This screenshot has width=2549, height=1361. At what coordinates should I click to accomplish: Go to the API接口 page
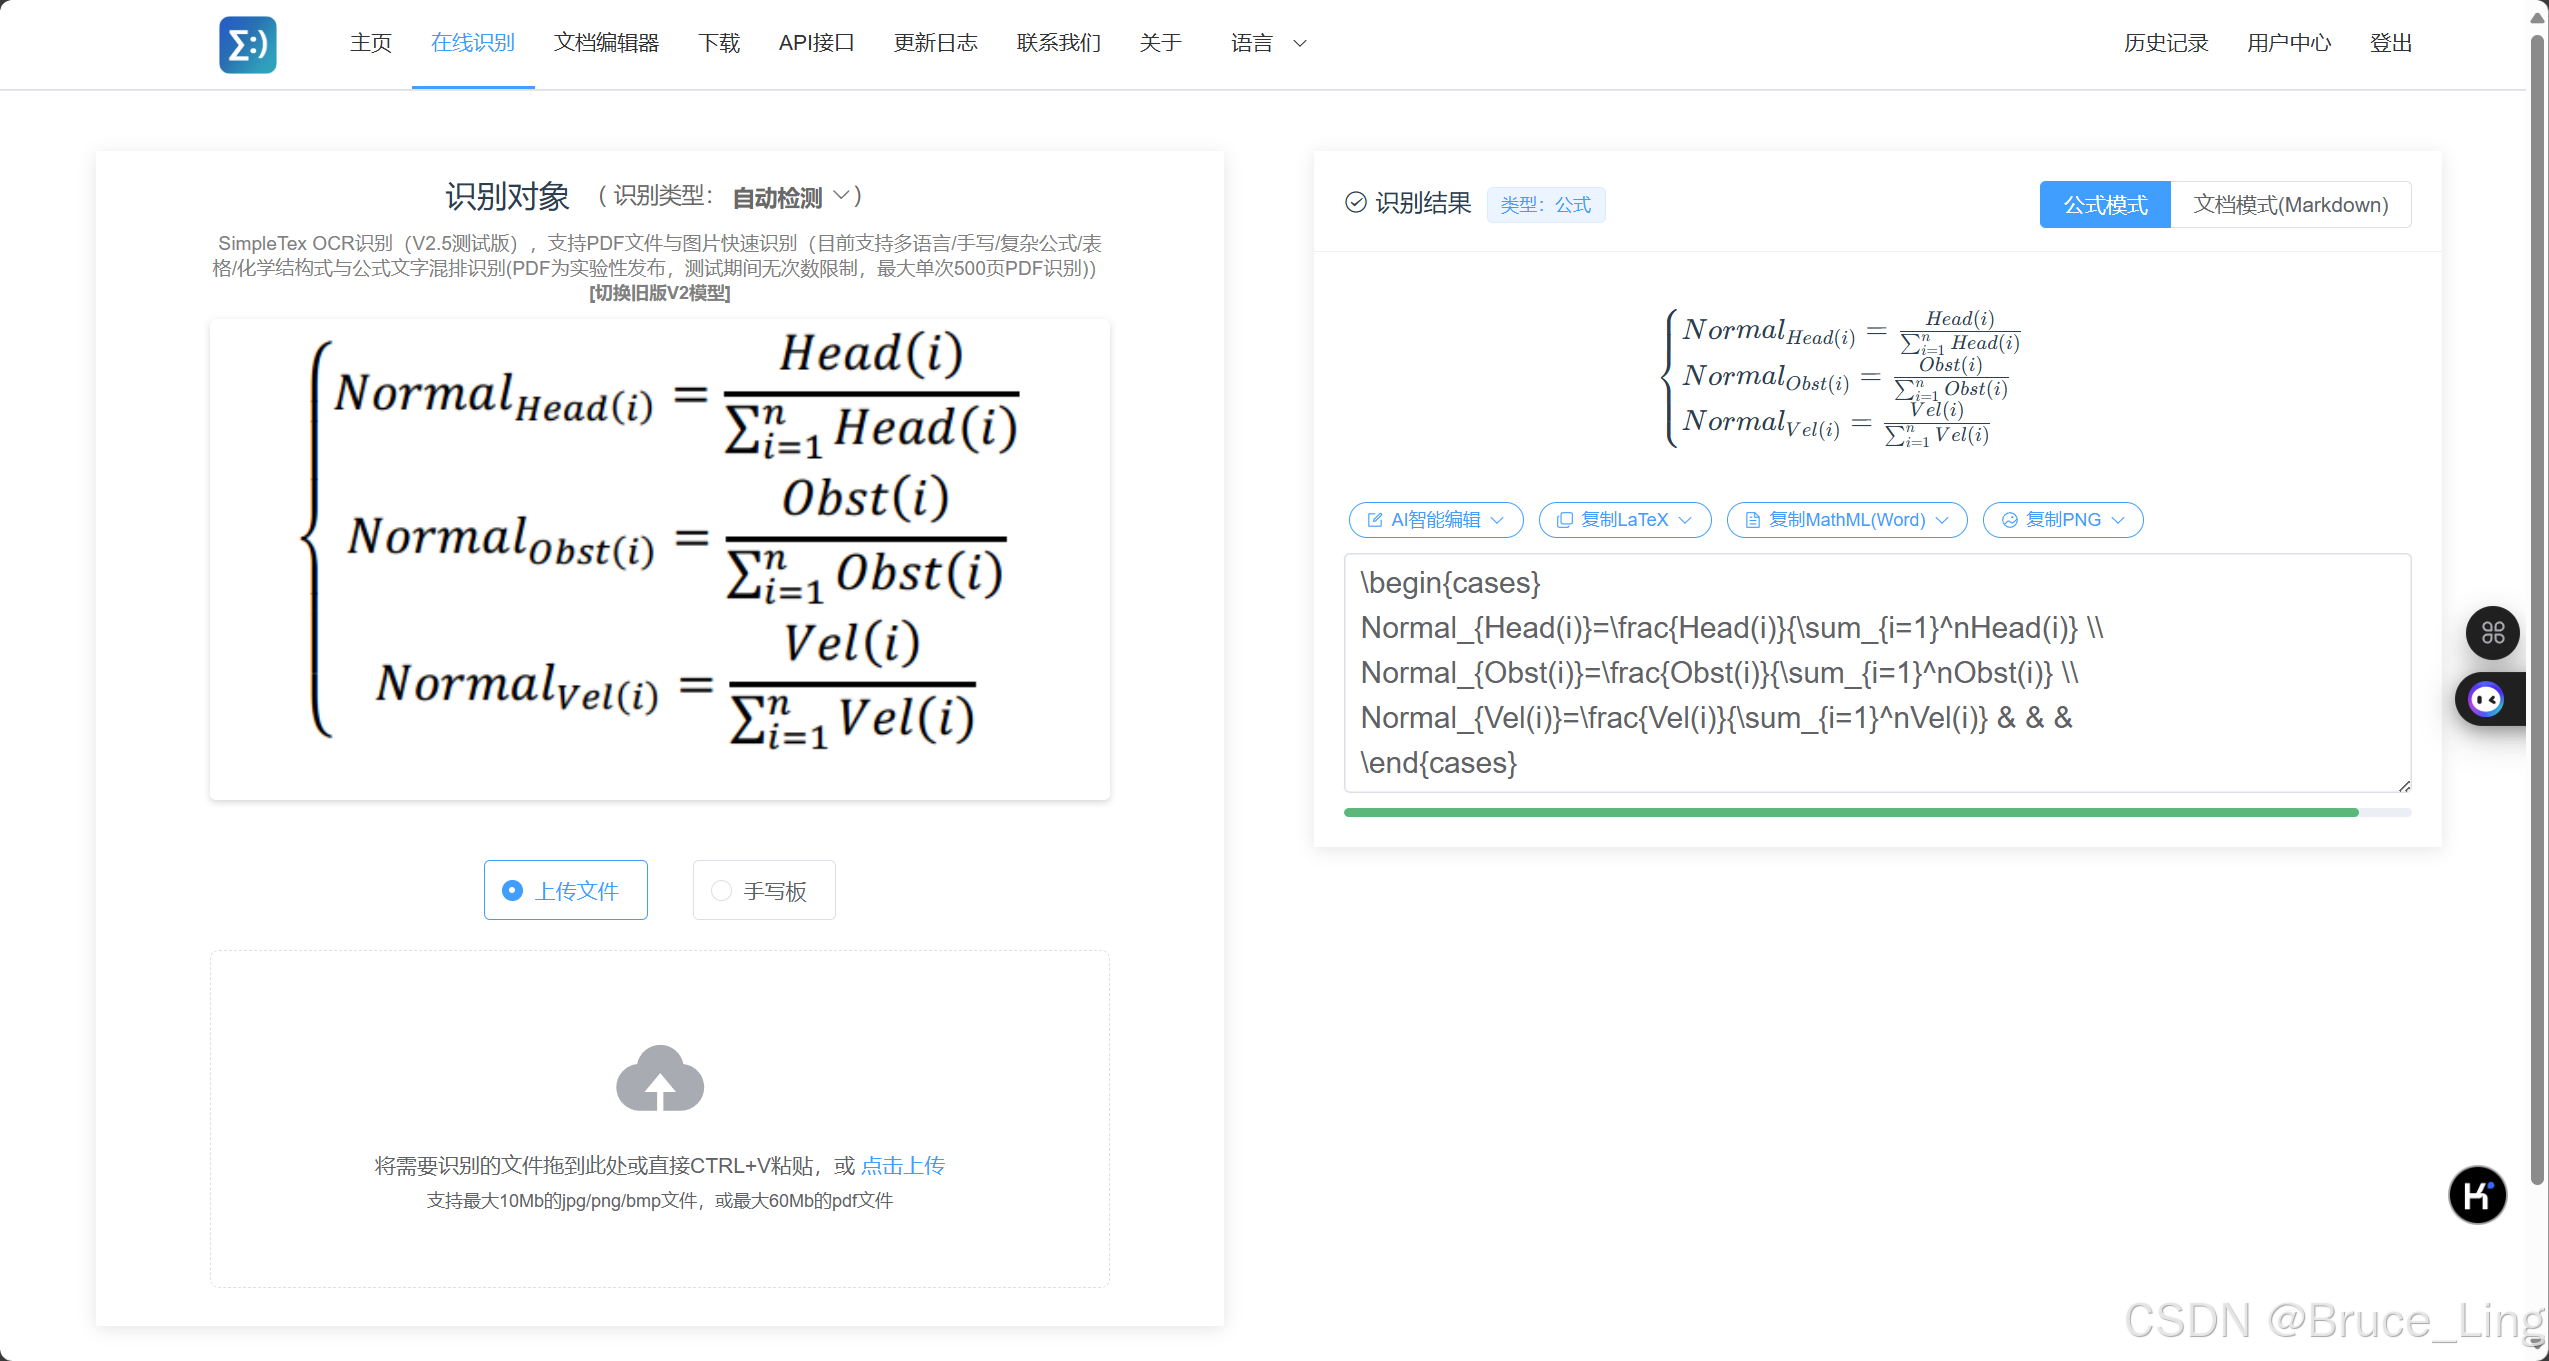(x=816, y=43)
